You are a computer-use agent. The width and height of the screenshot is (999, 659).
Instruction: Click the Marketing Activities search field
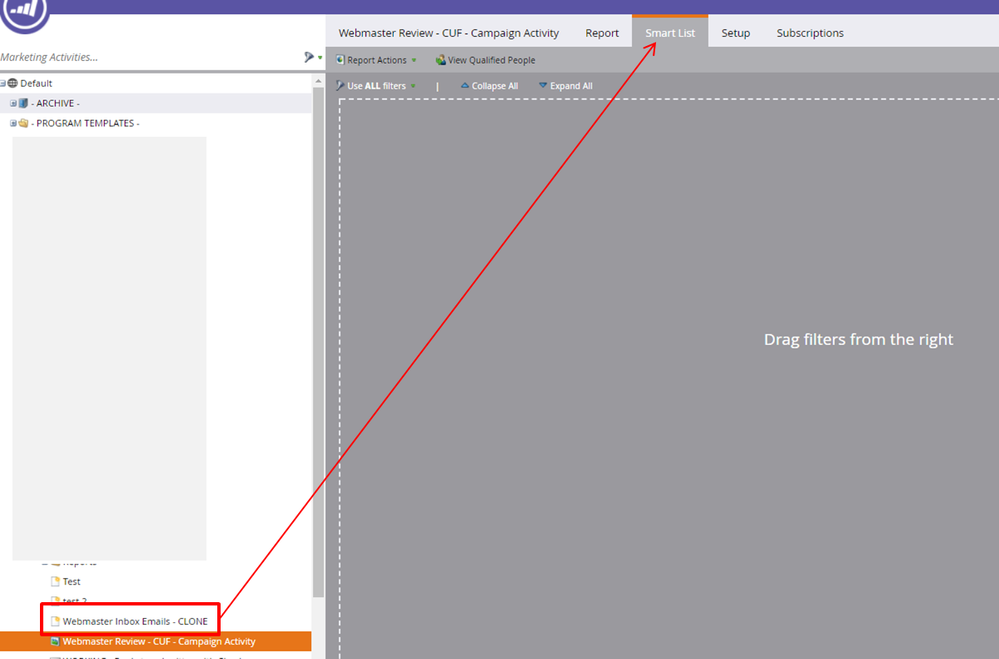(x=150, y=57)
